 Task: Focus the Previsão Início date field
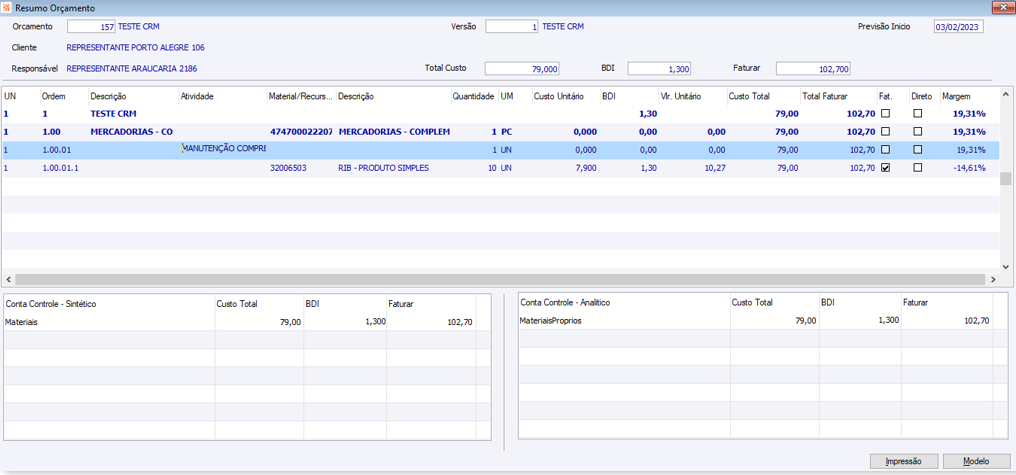(x=958, y=27)
